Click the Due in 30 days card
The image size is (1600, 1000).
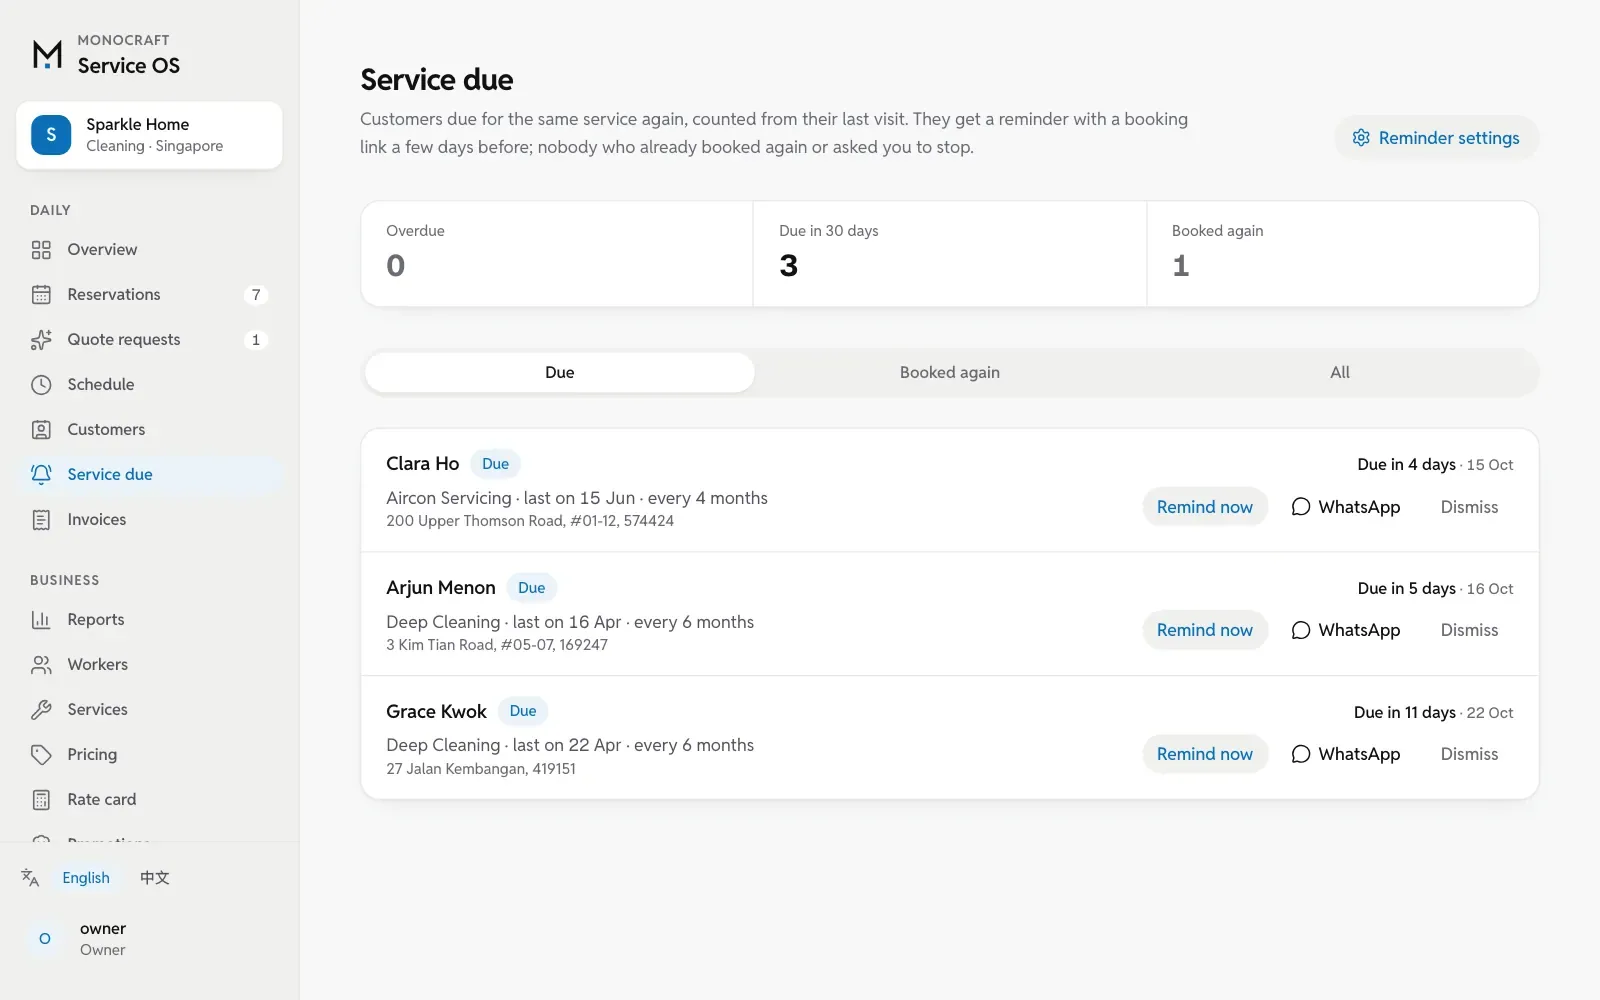click(x=950, y=254)
